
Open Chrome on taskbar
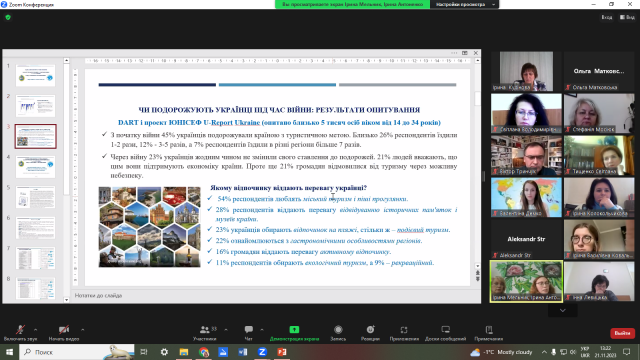(204, 352)
